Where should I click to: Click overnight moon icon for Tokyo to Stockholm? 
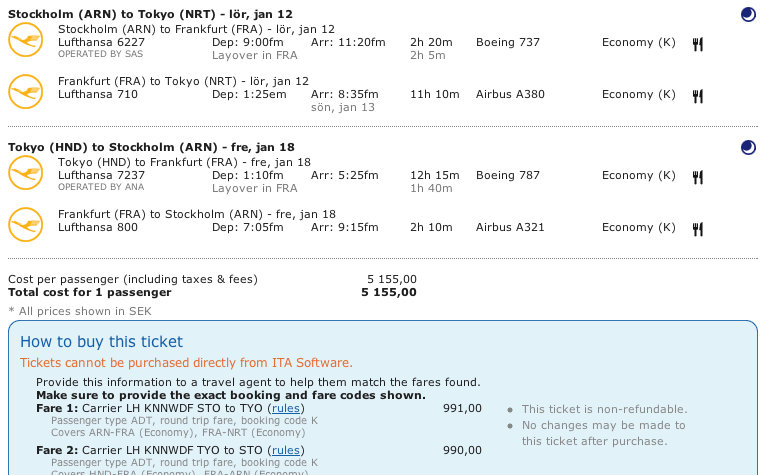click(748, 147)
